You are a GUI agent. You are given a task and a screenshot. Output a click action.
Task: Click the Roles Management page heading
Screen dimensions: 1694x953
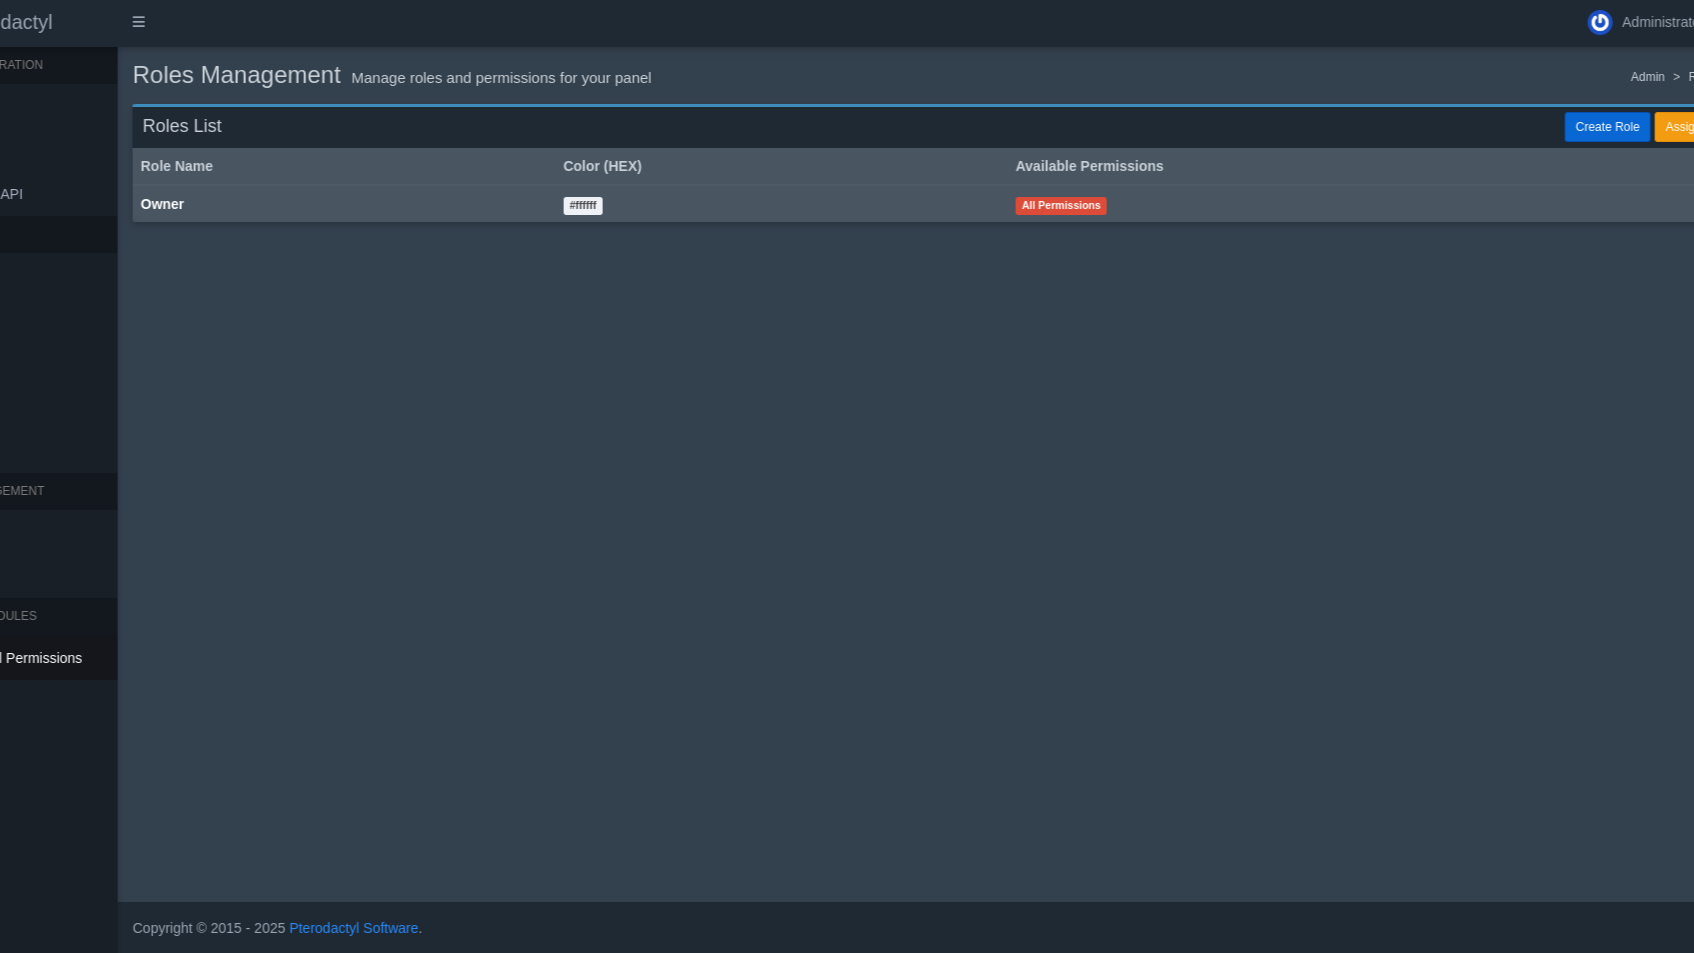[x=236, y=76]
